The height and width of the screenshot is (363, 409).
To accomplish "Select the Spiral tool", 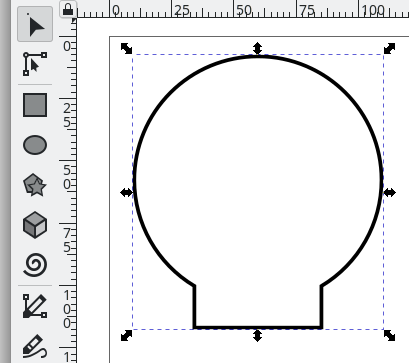I will [35, 265].
